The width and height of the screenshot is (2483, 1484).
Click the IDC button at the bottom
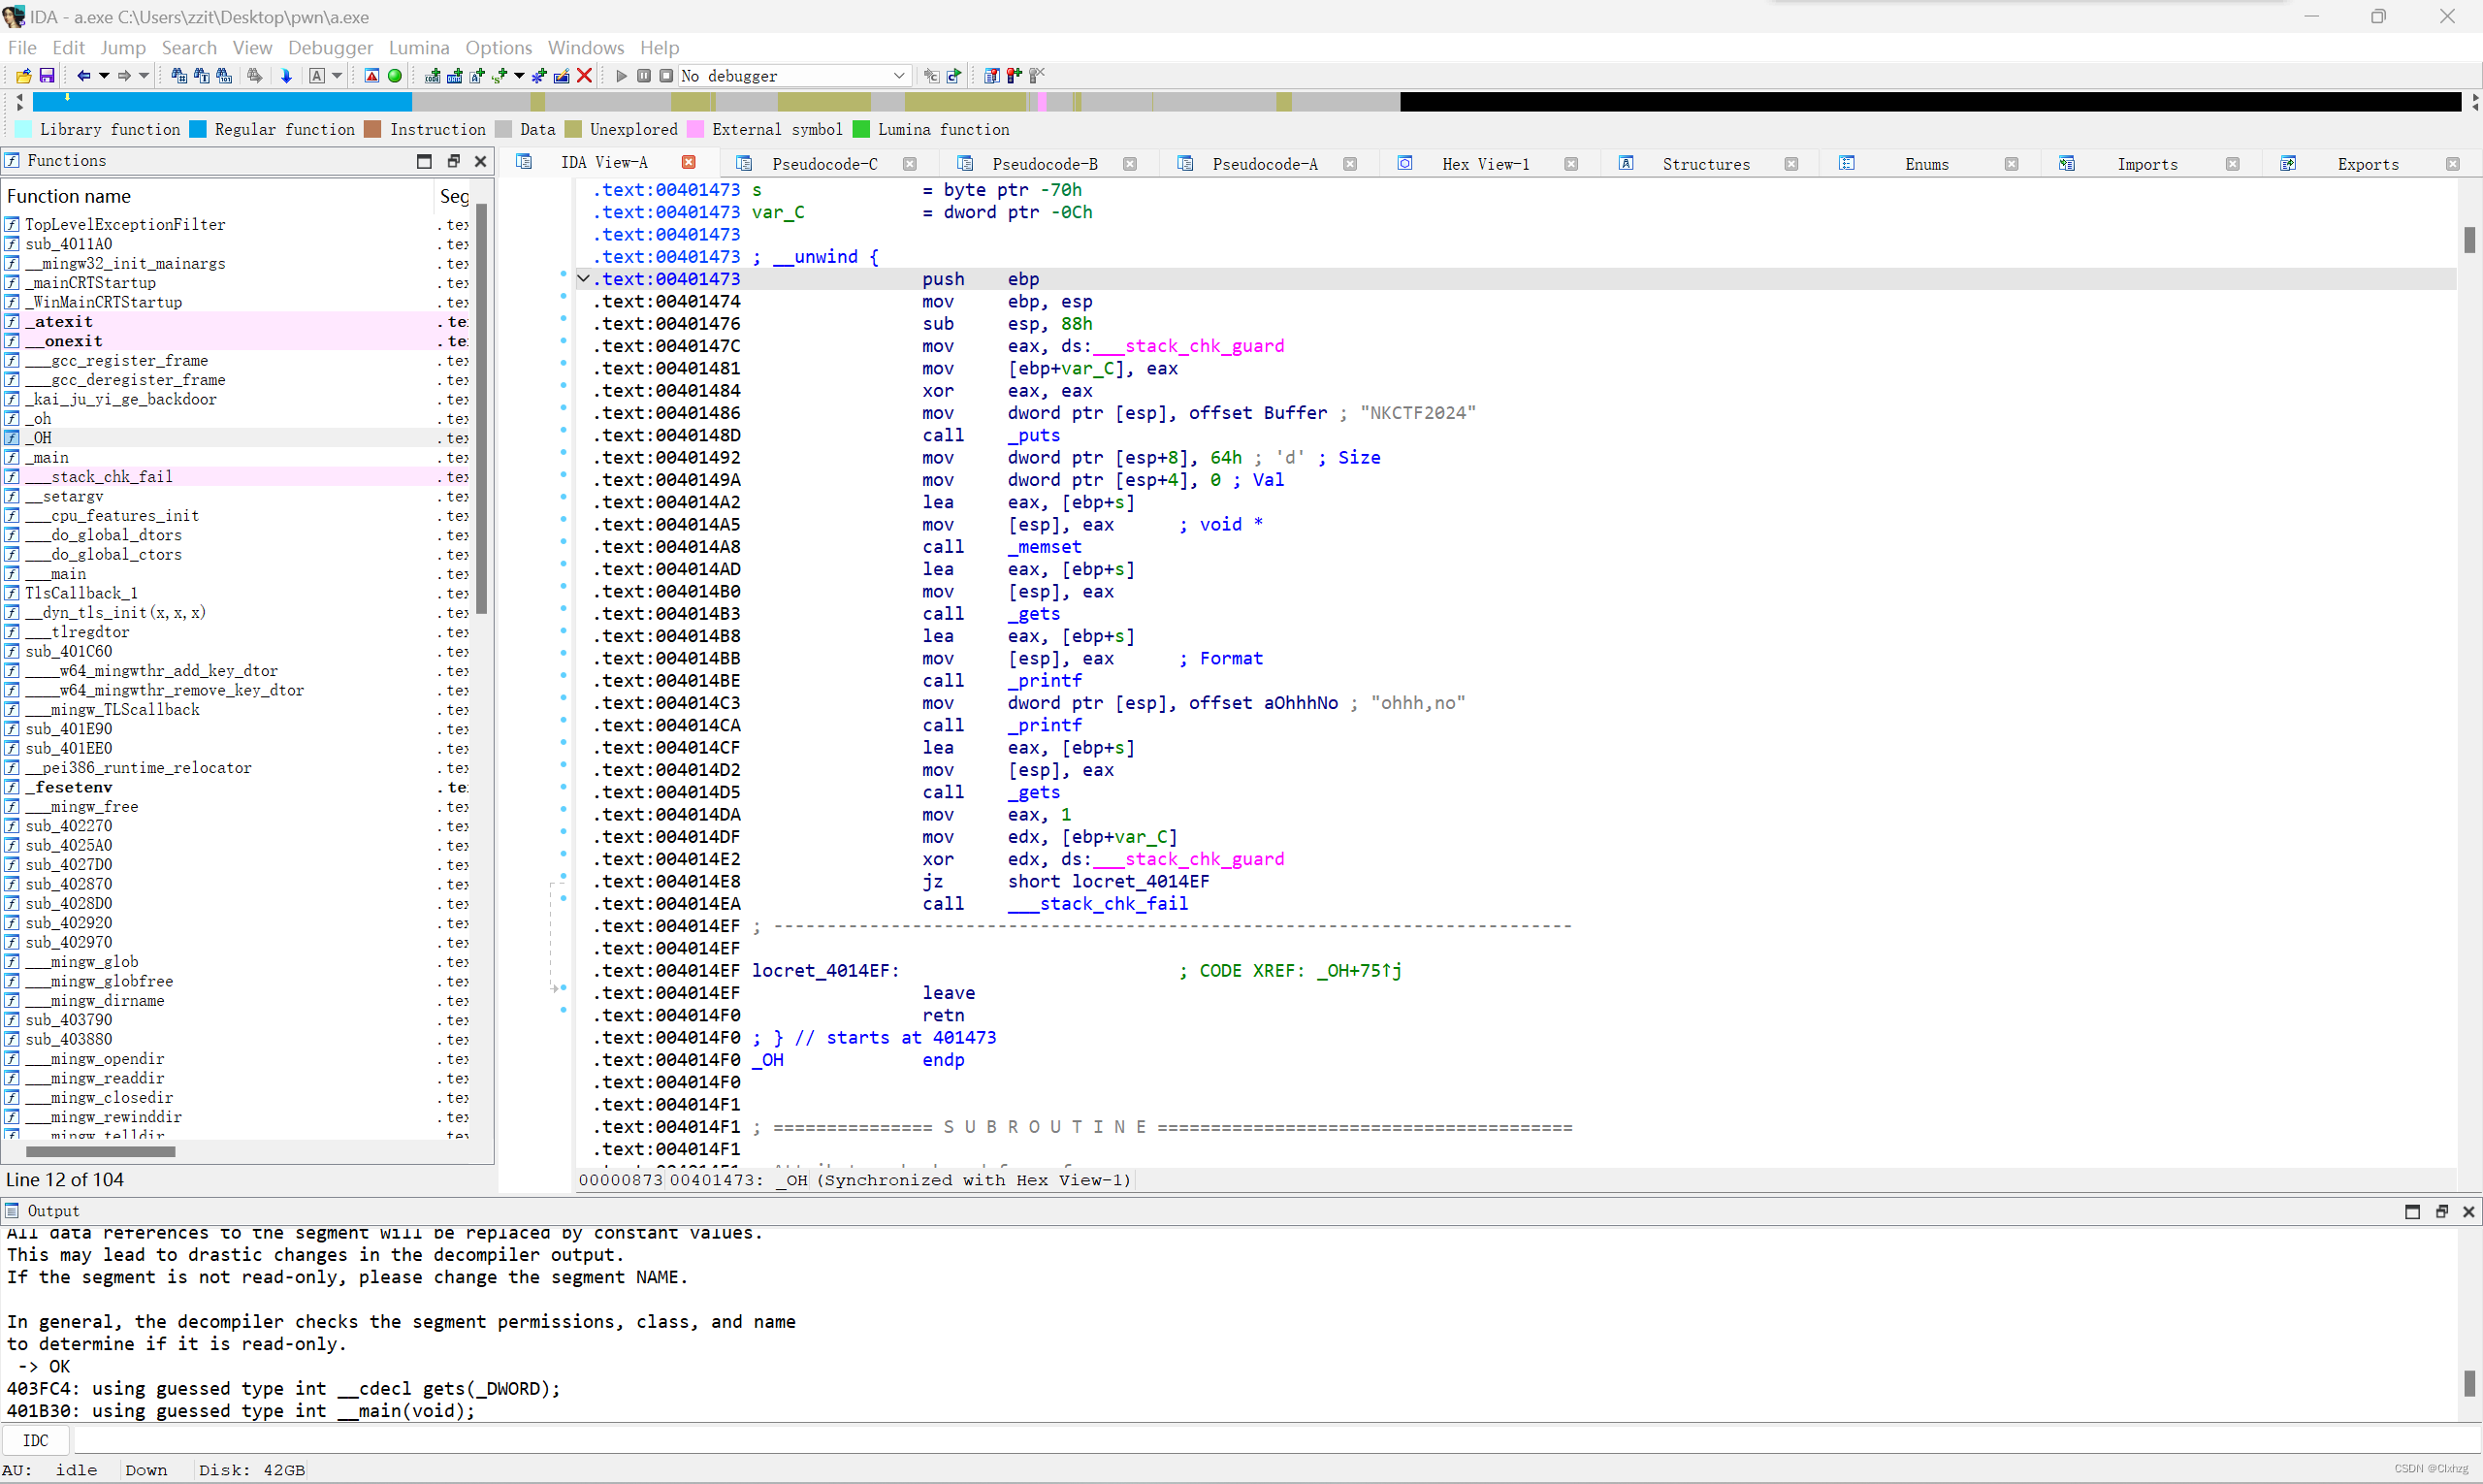36,1440
